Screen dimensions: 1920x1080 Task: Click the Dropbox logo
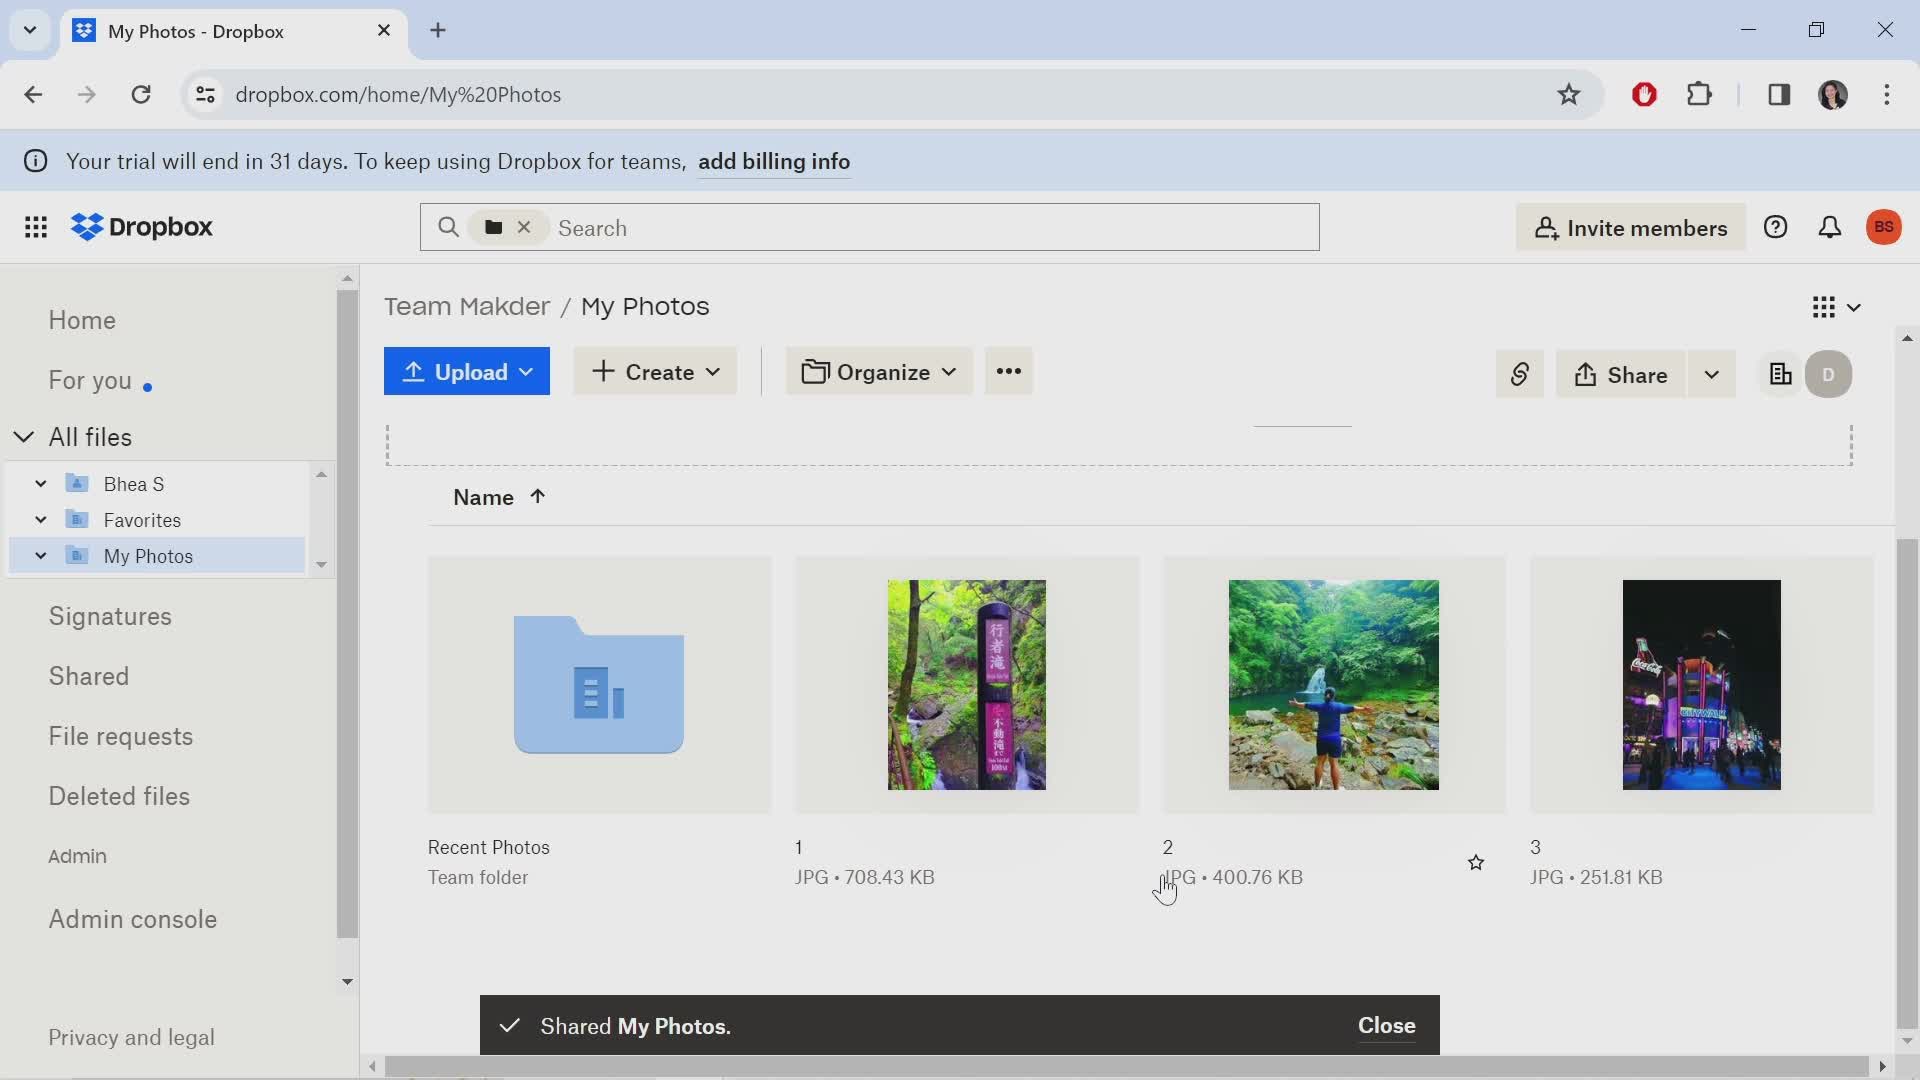(x=142, y=227)
